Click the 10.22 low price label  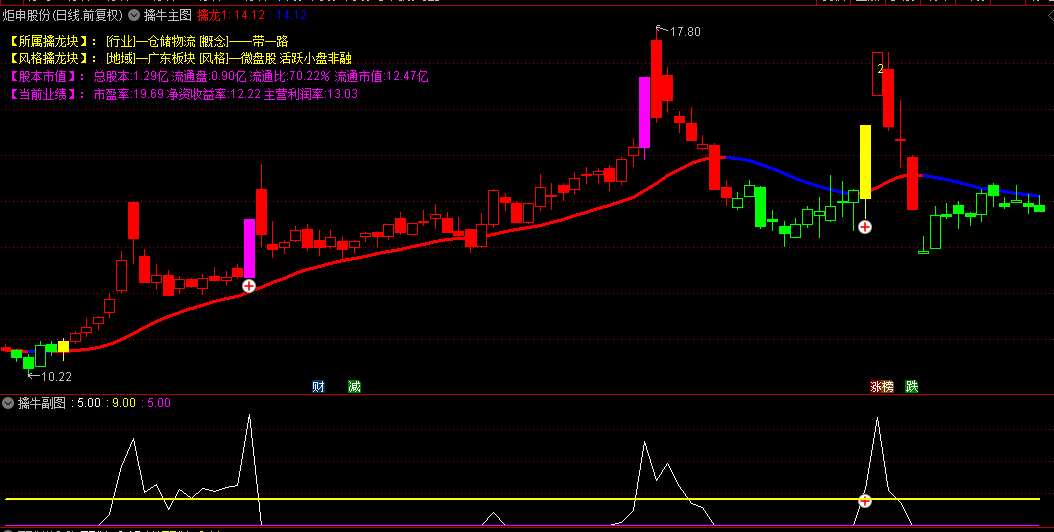point(56,377)
